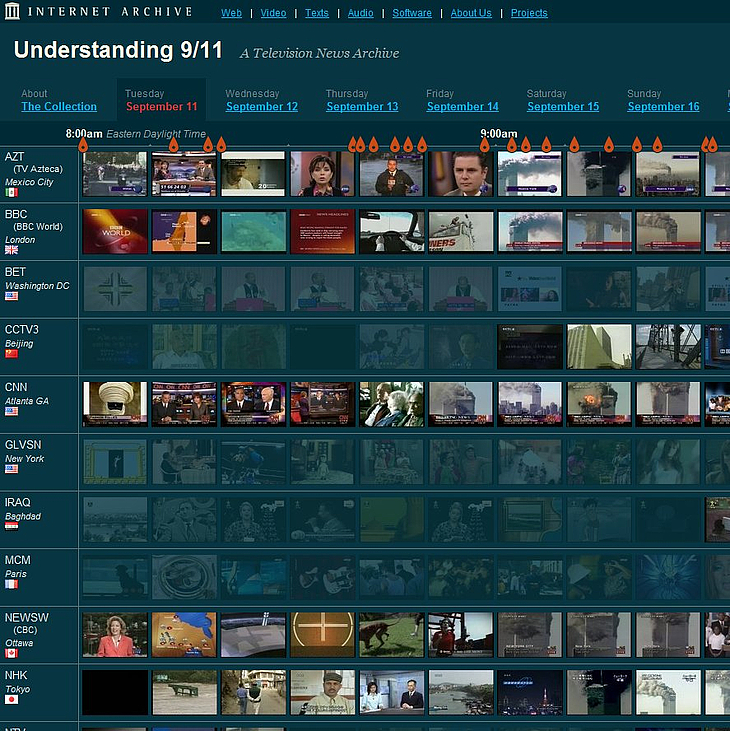Open NEWSW thumbnail with gold cross circle

pyautogui.click(x=322, y=635)
